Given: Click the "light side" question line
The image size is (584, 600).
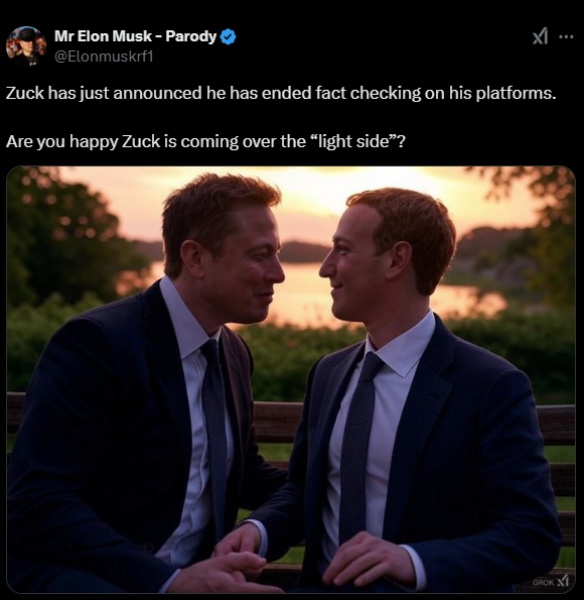Looking at the screenshot, I should click(206, 141).
